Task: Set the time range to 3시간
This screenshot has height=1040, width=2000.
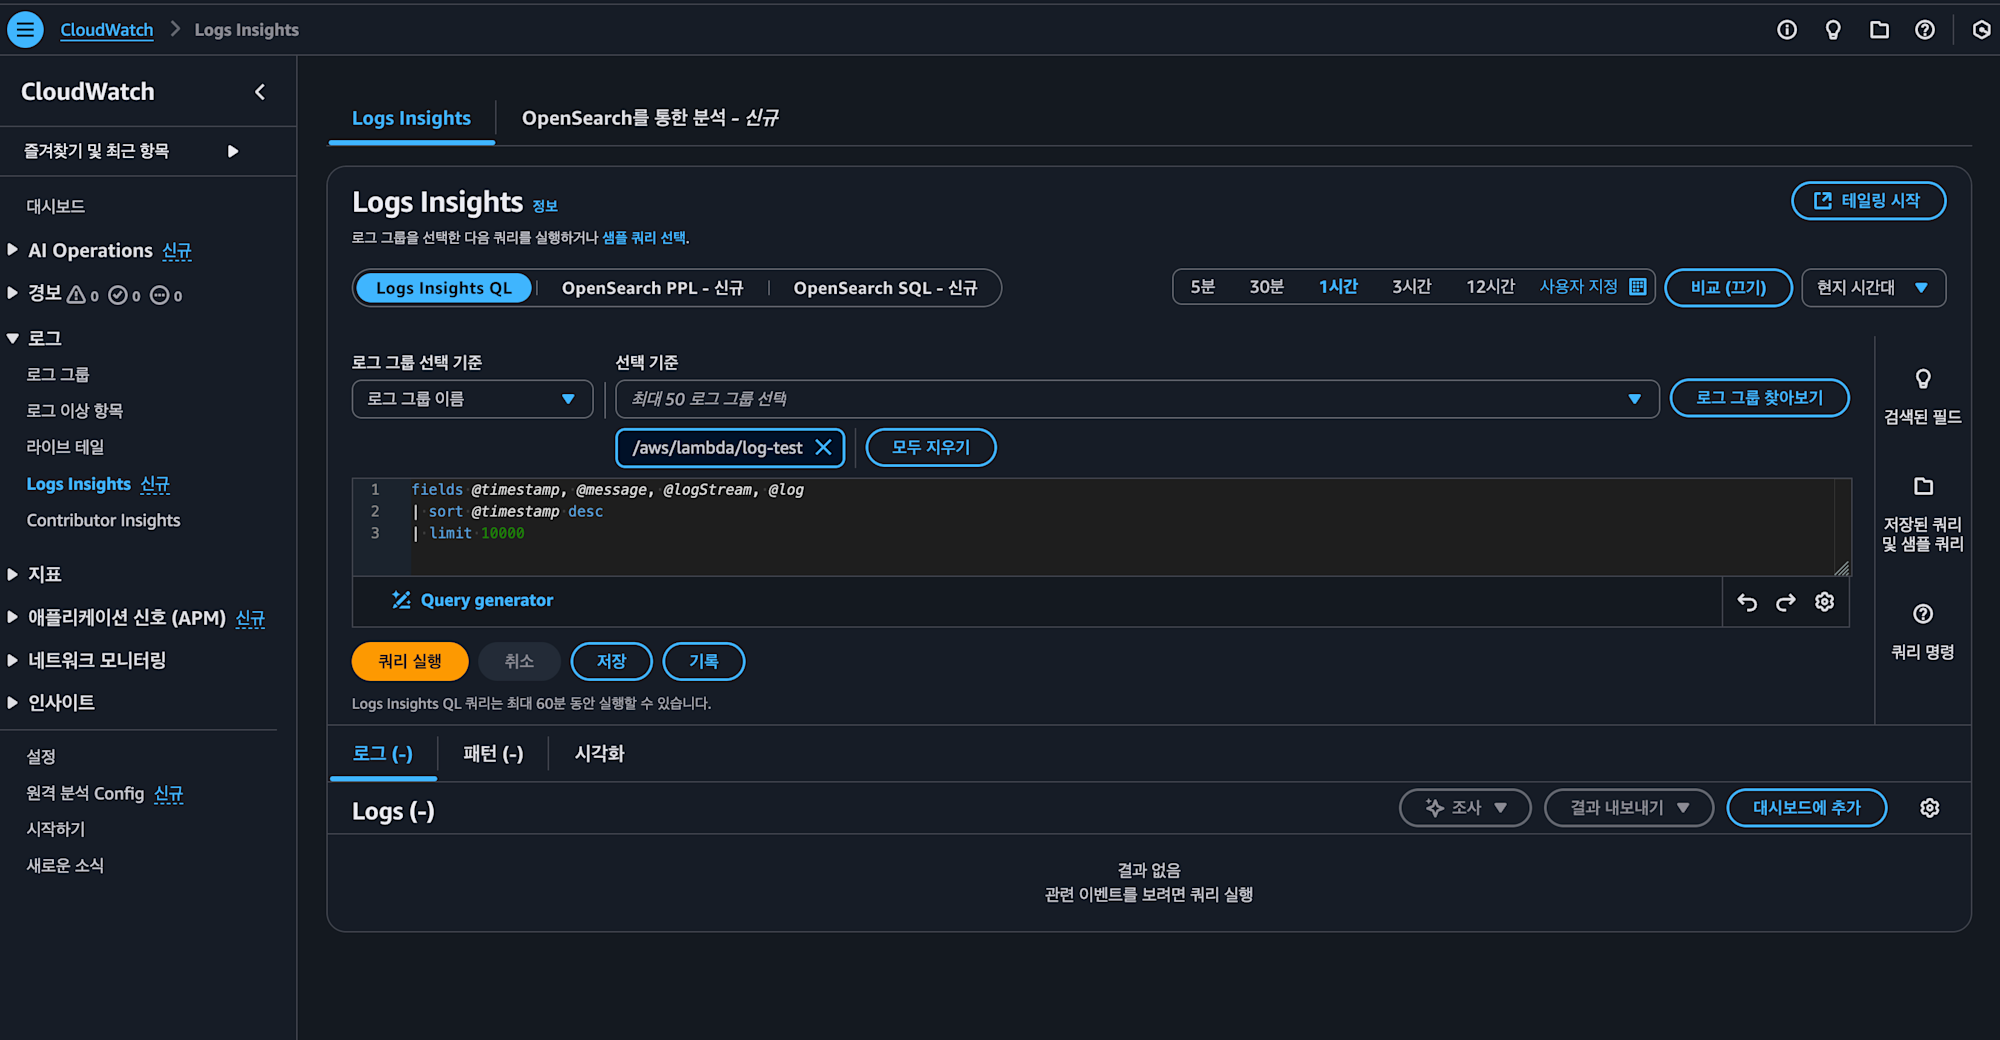Action: click(x=1411, y=287)
